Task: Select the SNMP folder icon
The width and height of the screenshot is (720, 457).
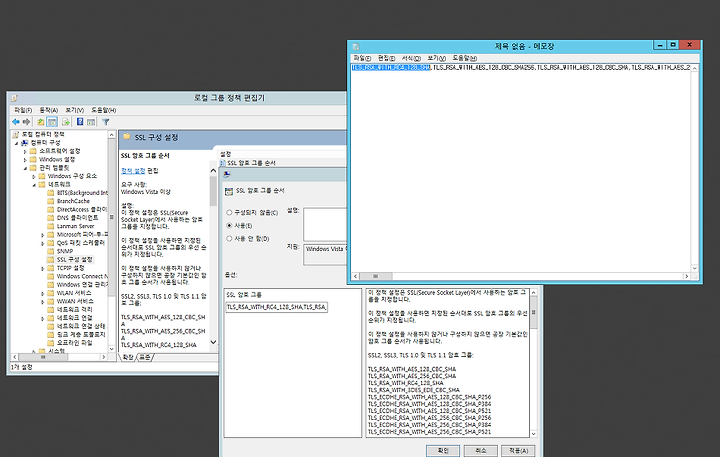Action: pyautogui.click(x=51, y=251)
